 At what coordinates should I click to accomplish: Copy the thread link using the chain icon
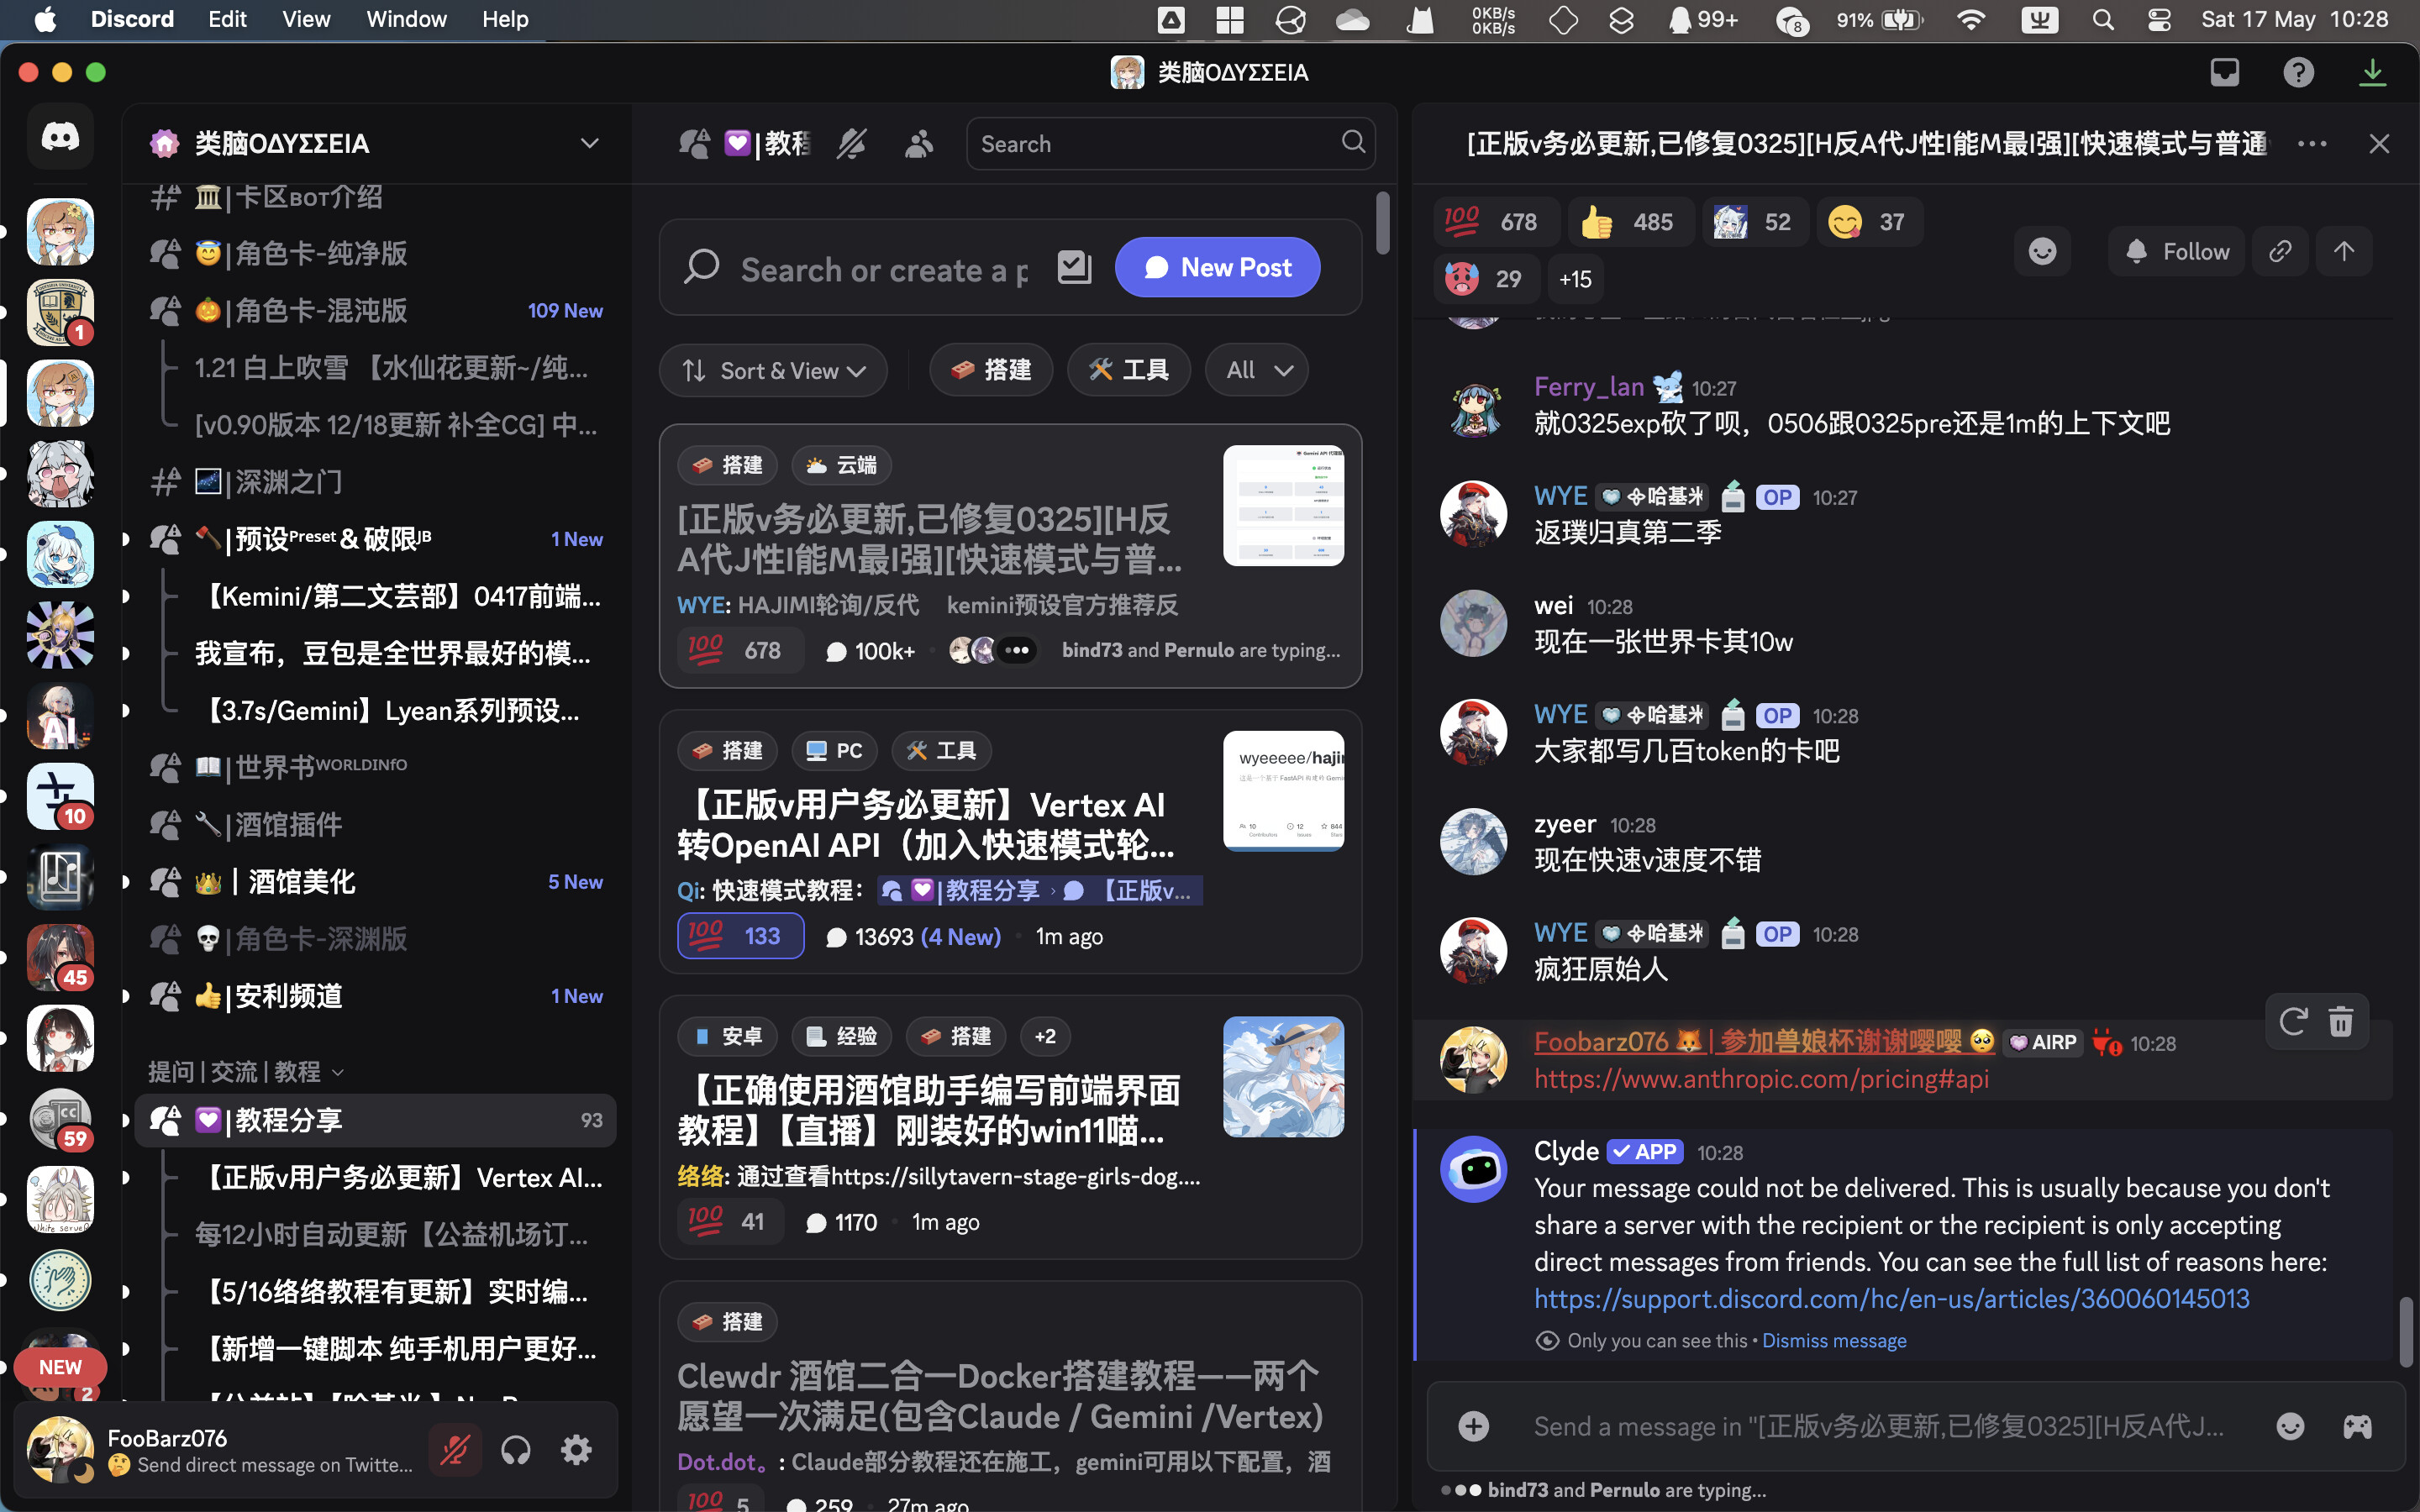coord(2280,251)
